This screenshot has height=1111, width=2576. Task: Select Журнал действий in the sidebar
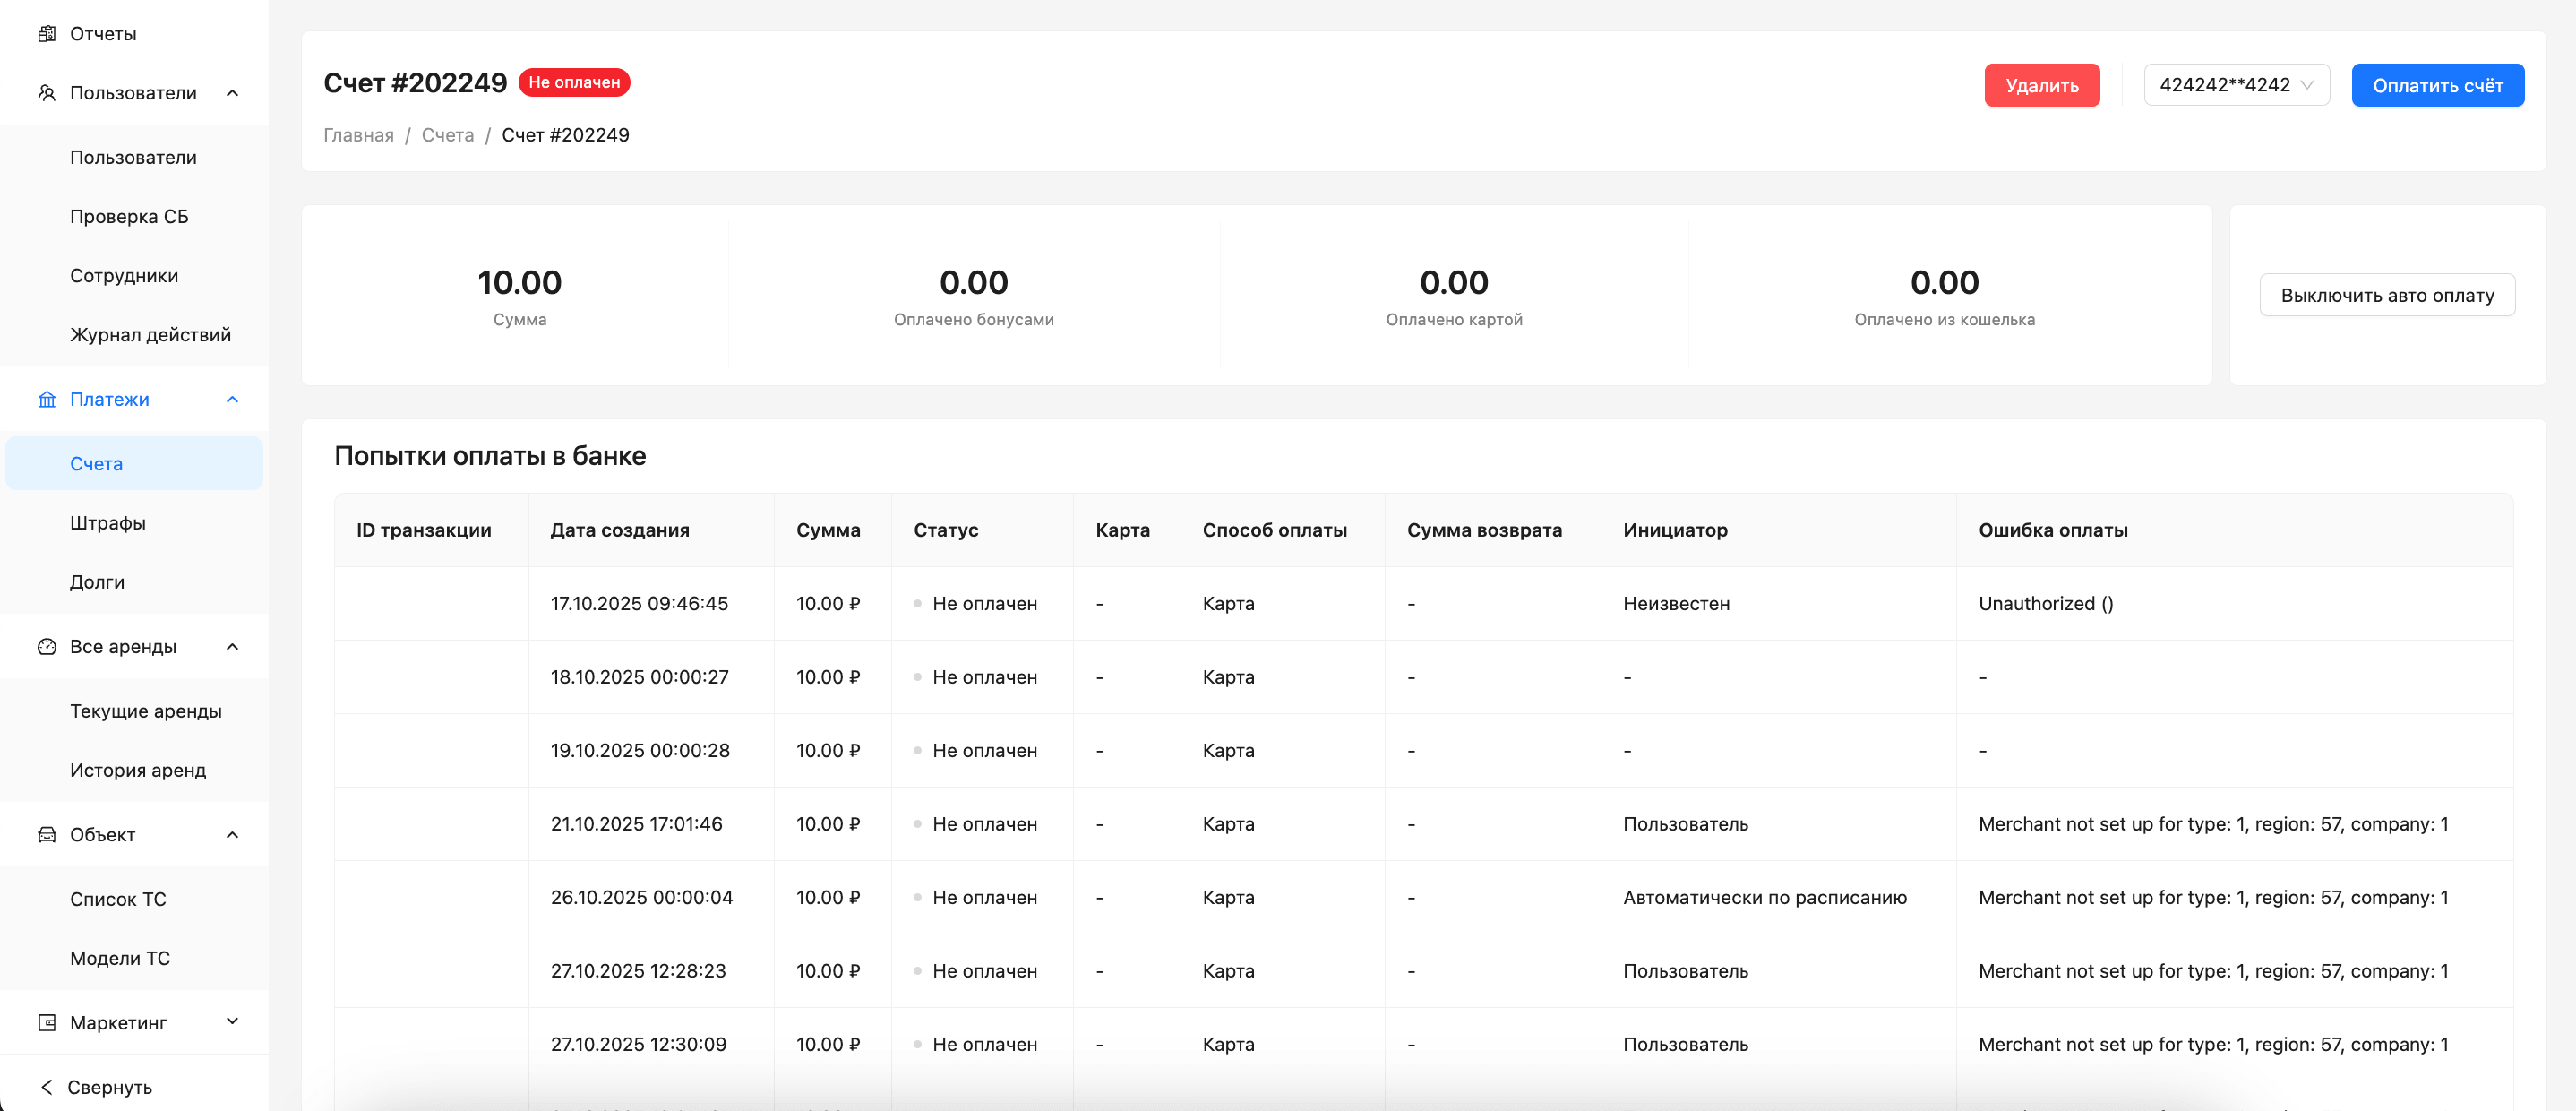(x=150, y=335)
